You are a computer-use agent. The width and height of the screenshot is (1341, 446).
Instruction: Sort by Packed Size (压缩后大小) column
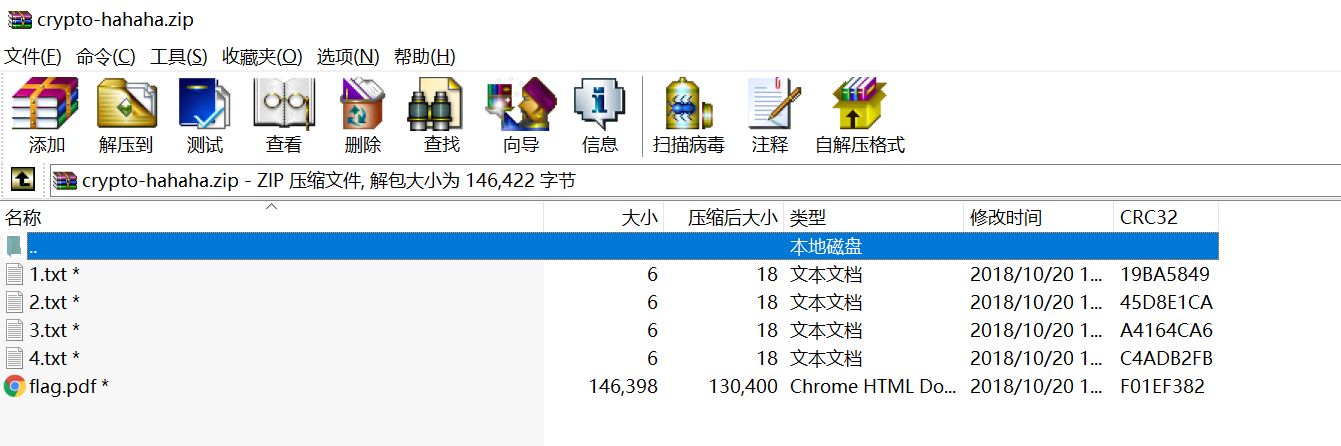[x=724, y=218]
